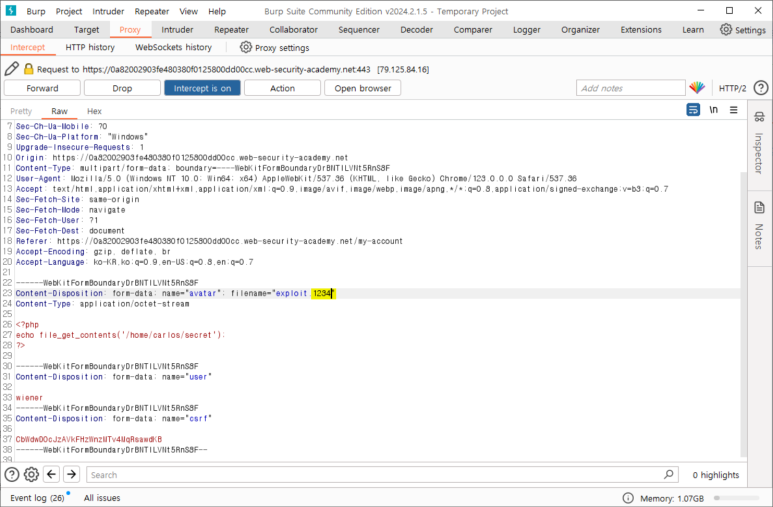
Task: Switch to the Dashboard tab
Action: coord(32,30)
